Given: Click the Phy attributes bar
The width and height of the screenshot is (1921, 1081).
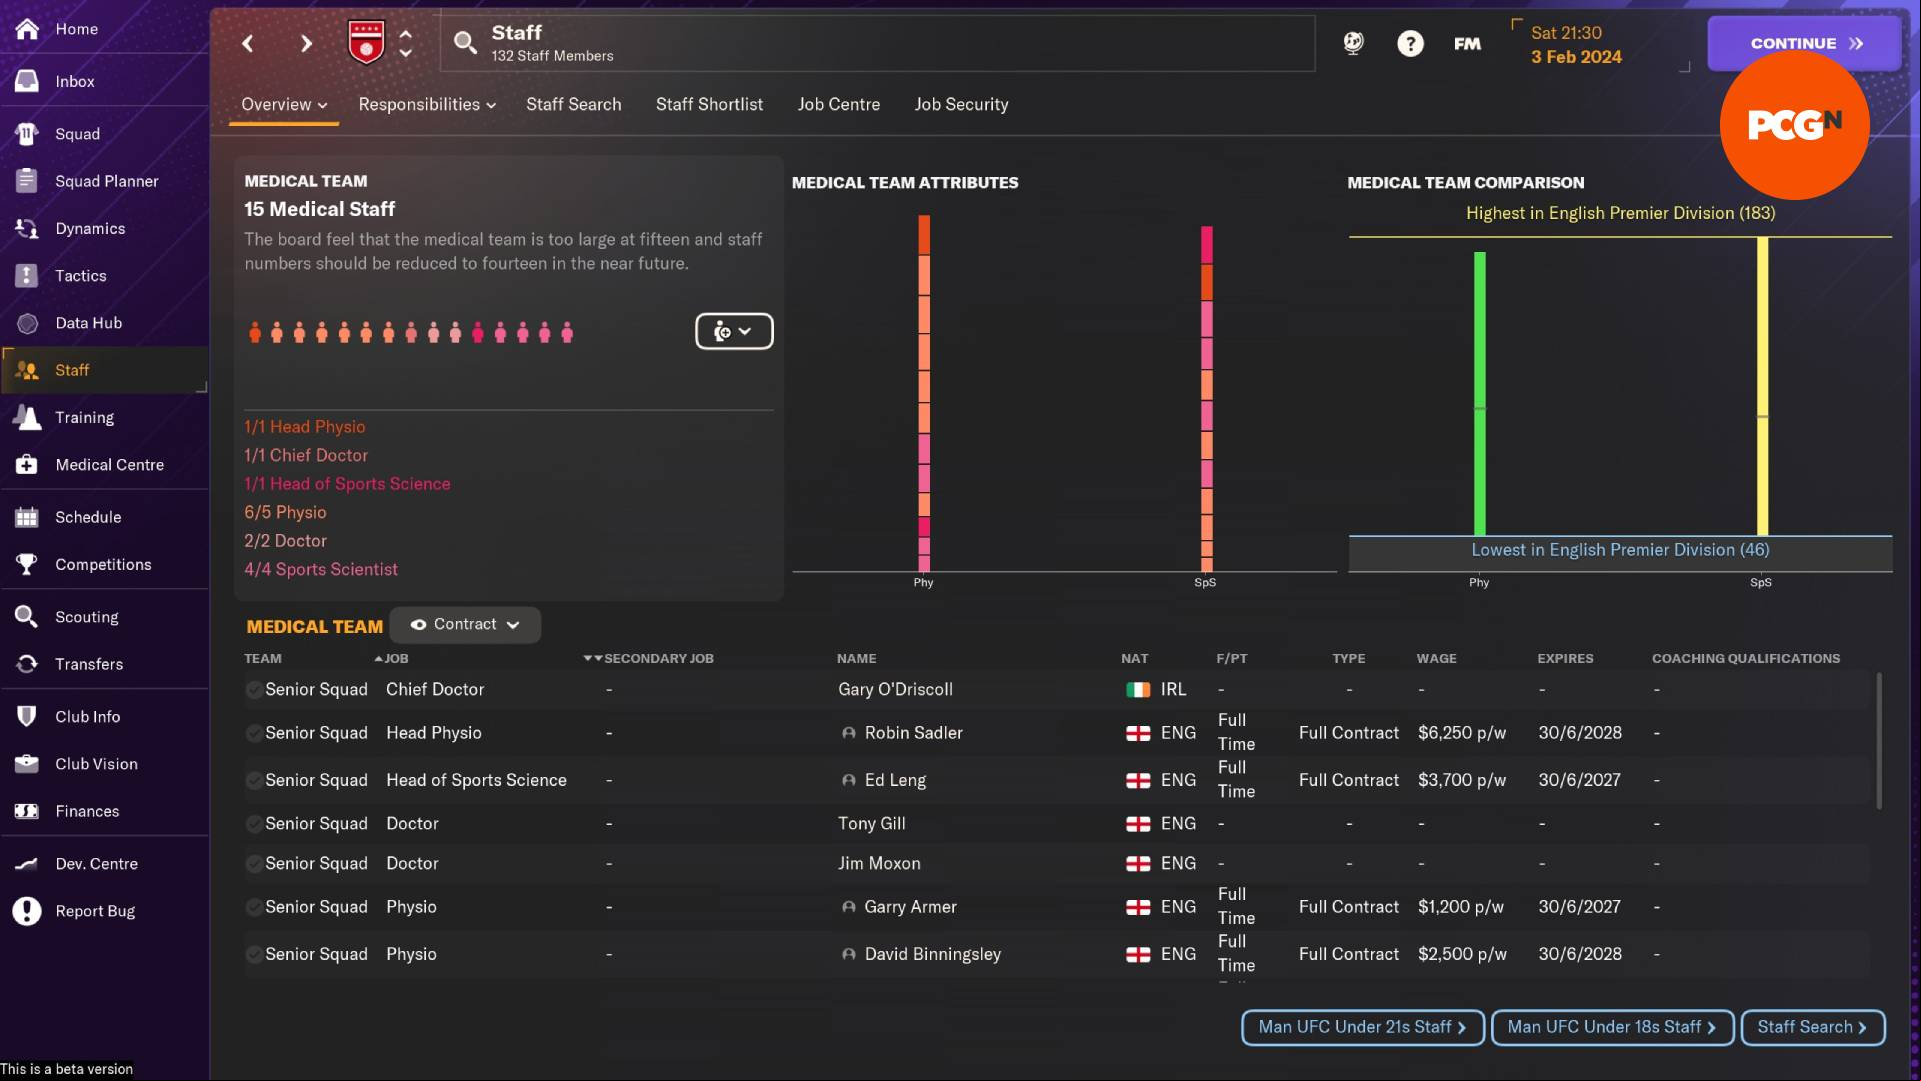Looking at the screenshot, I should click(x=924, y=393).
